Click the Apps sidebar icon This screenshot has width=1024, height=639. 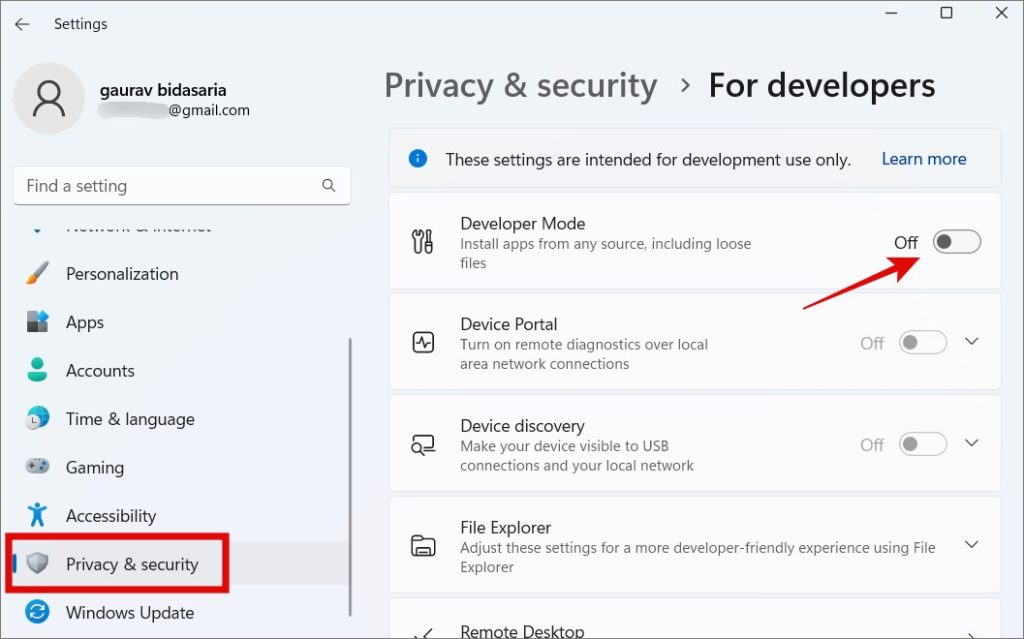37,321
